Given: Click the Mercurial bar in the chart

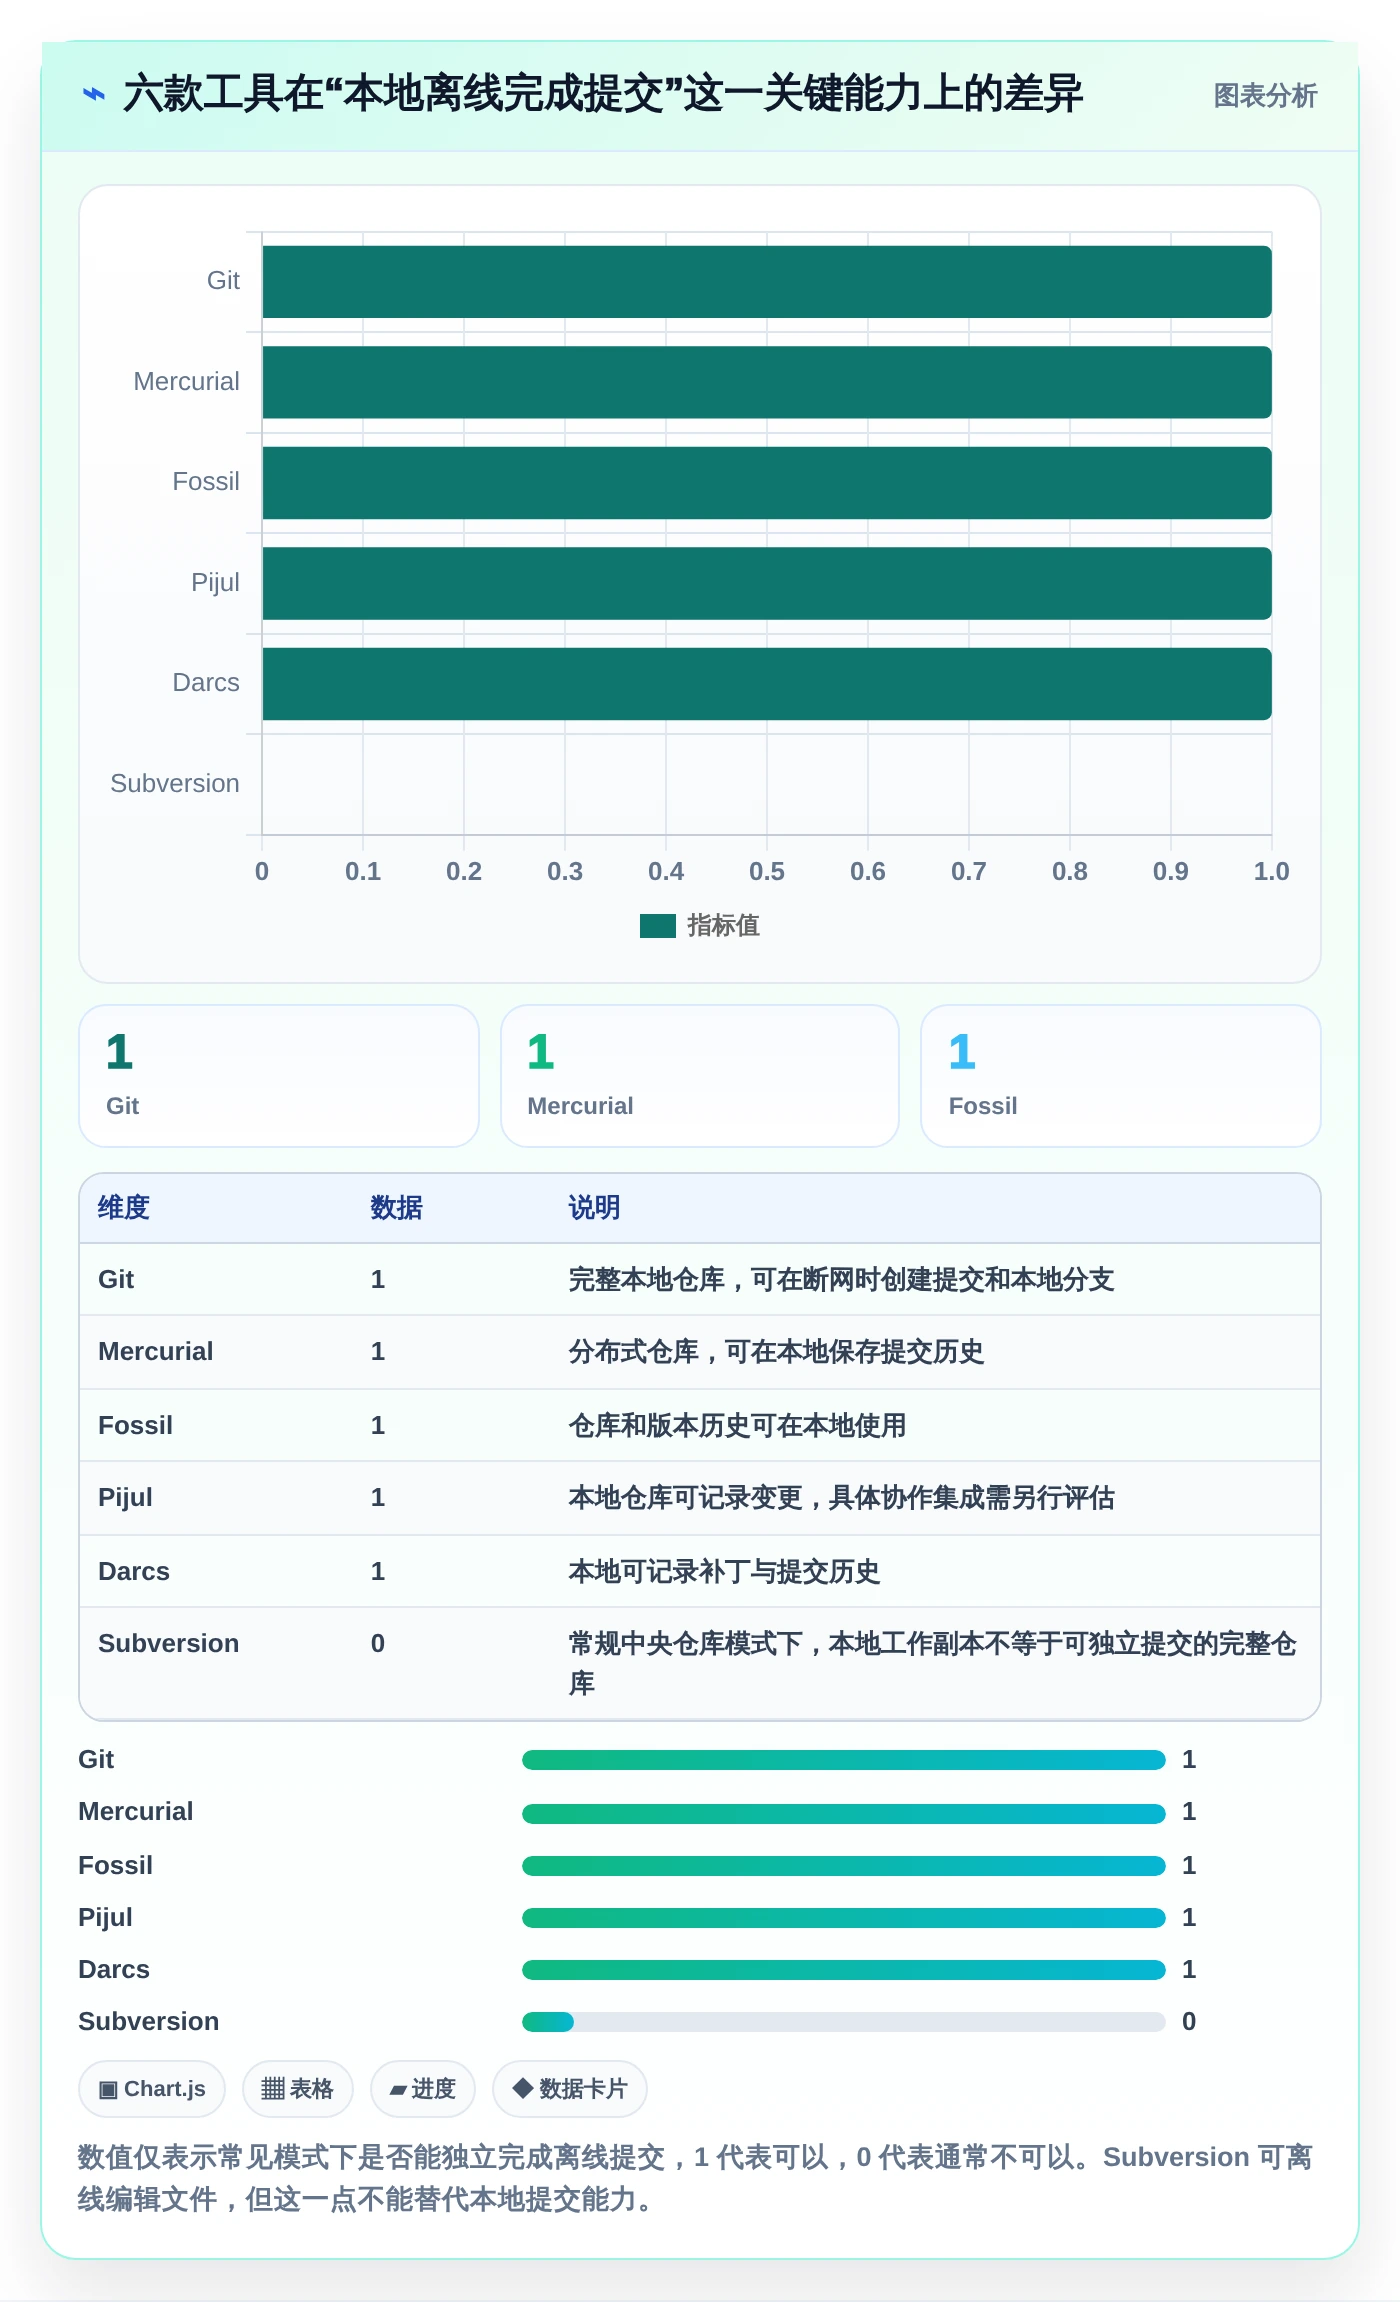Looking at the screenshot, I should click(767, 382).
